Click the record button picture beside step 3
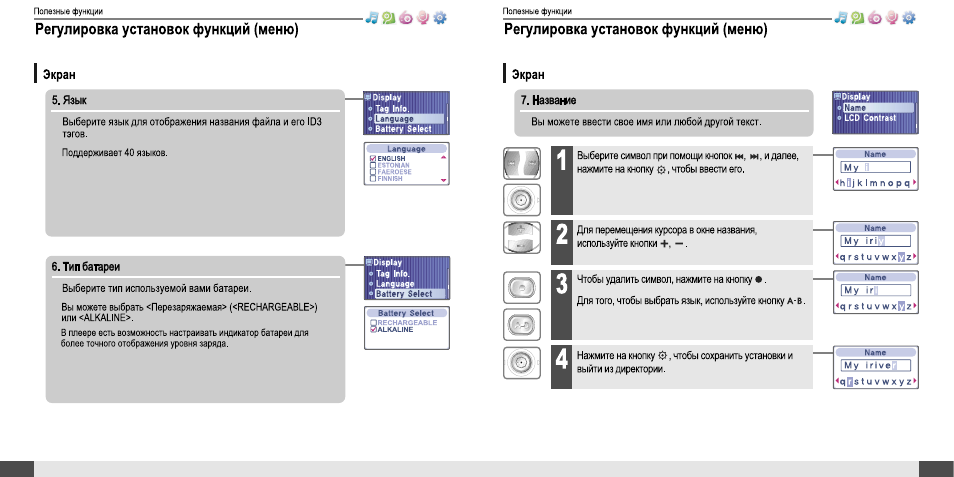 [522, 287]
